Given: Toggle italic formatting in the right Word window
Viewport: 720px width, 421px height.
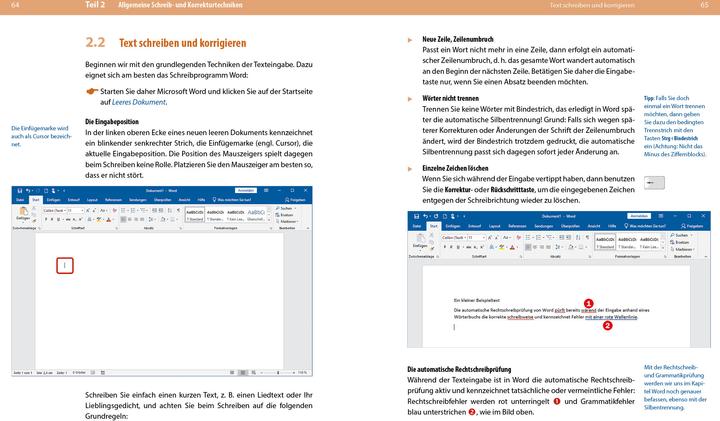Looking at the screenshot, I should coord(450,247).
